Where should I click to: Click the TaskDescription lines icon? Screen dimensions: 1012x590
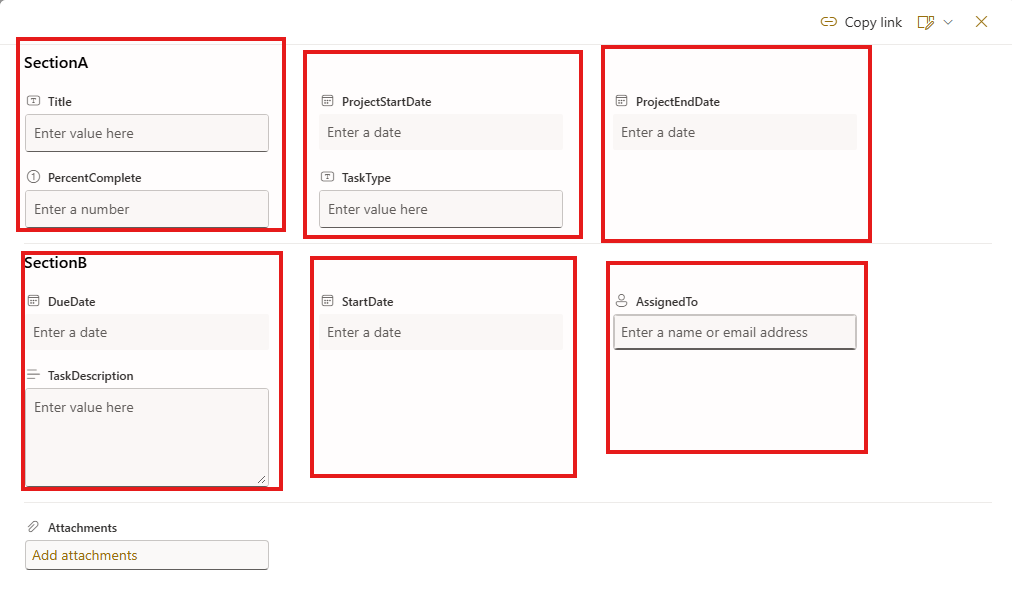click(34, 374)
